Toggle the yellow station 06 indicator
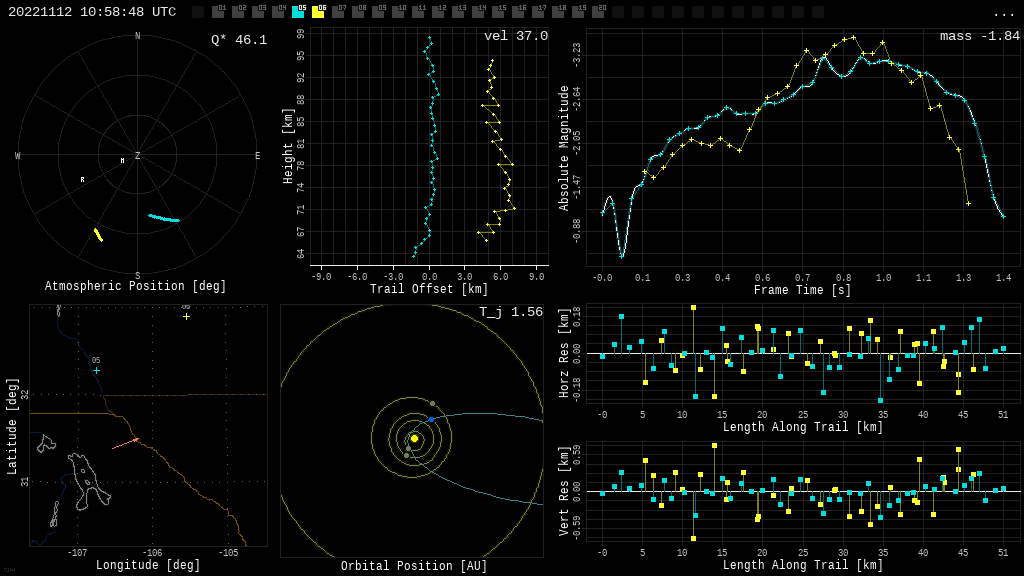 tap(318, 12)
